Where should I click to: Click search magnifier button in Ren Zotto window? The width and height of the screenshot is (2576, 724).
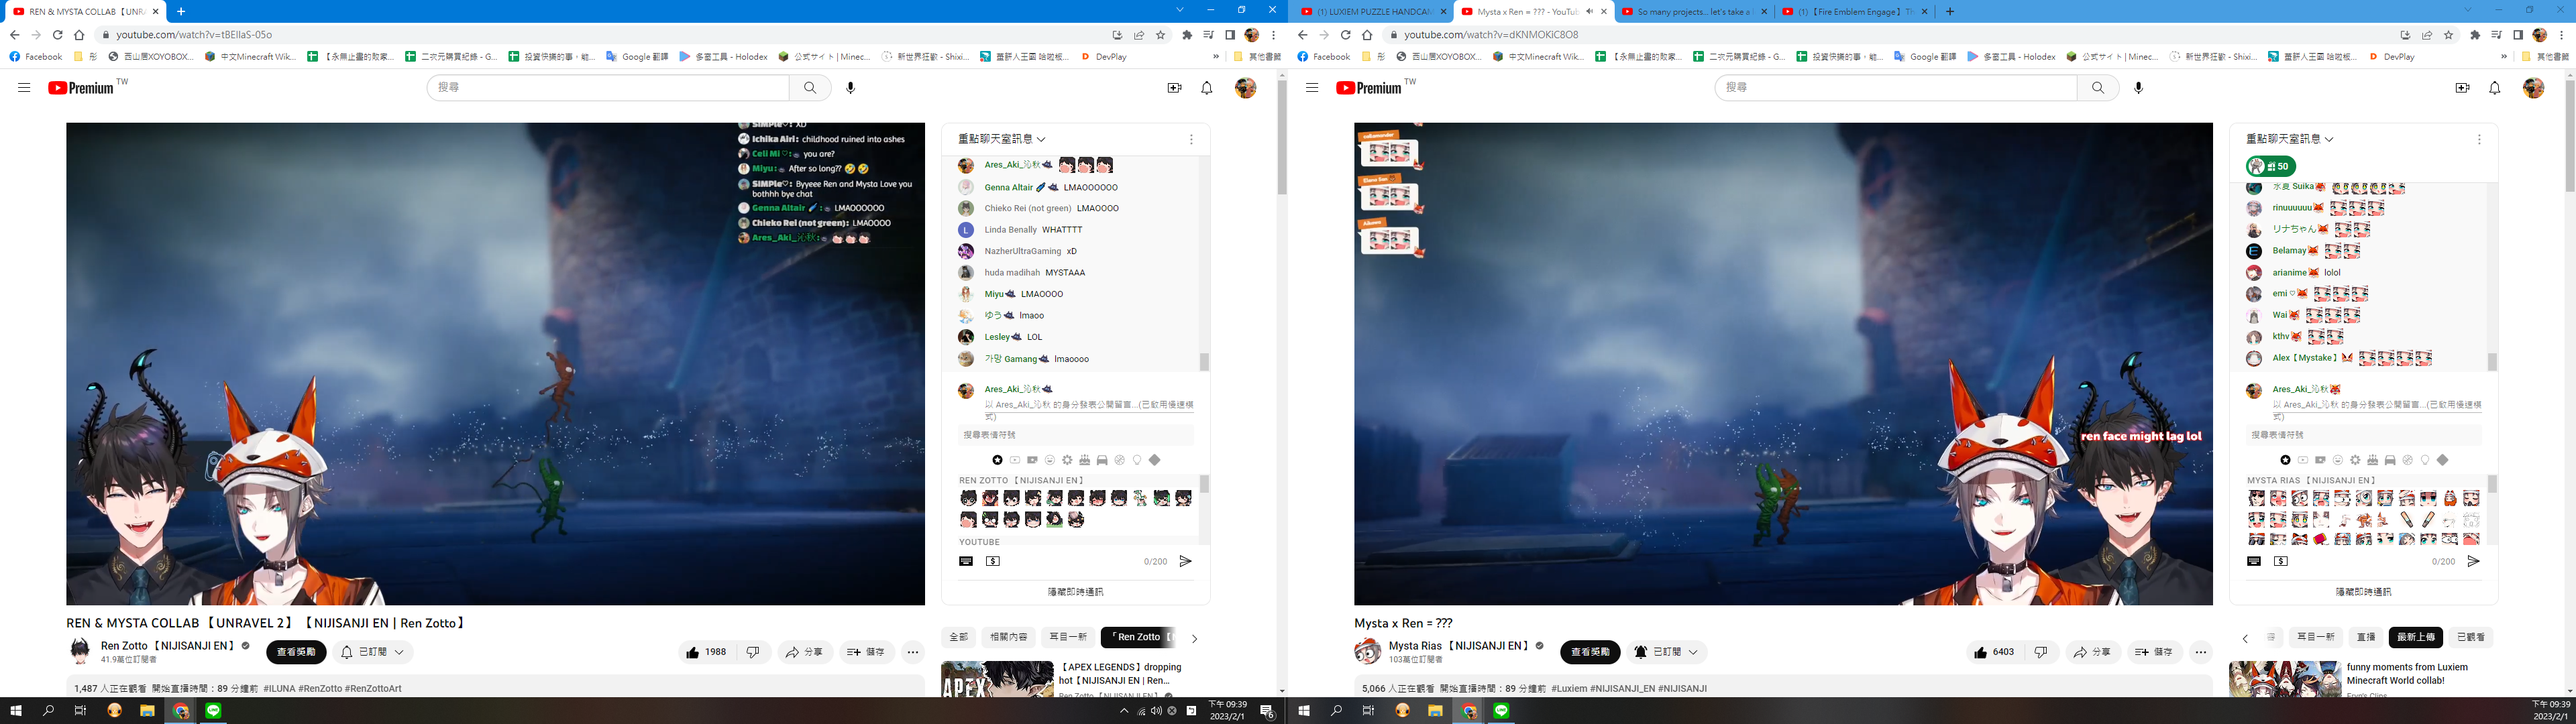point(810,88)
